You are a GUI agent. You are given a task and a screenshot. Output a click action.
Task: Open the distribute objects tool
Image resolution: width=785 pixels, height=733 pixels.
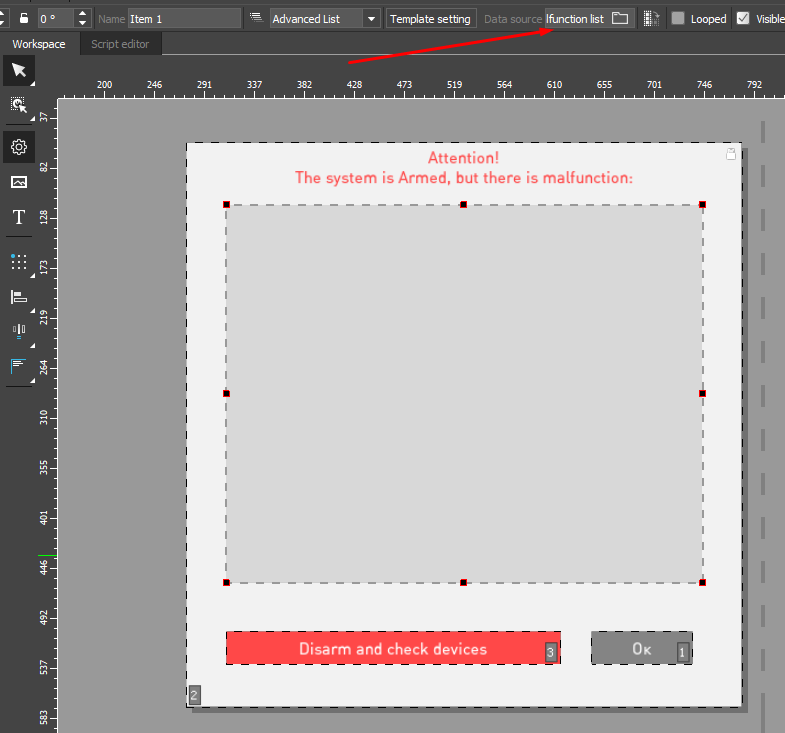pyautogui.click(x=18, y=331)
